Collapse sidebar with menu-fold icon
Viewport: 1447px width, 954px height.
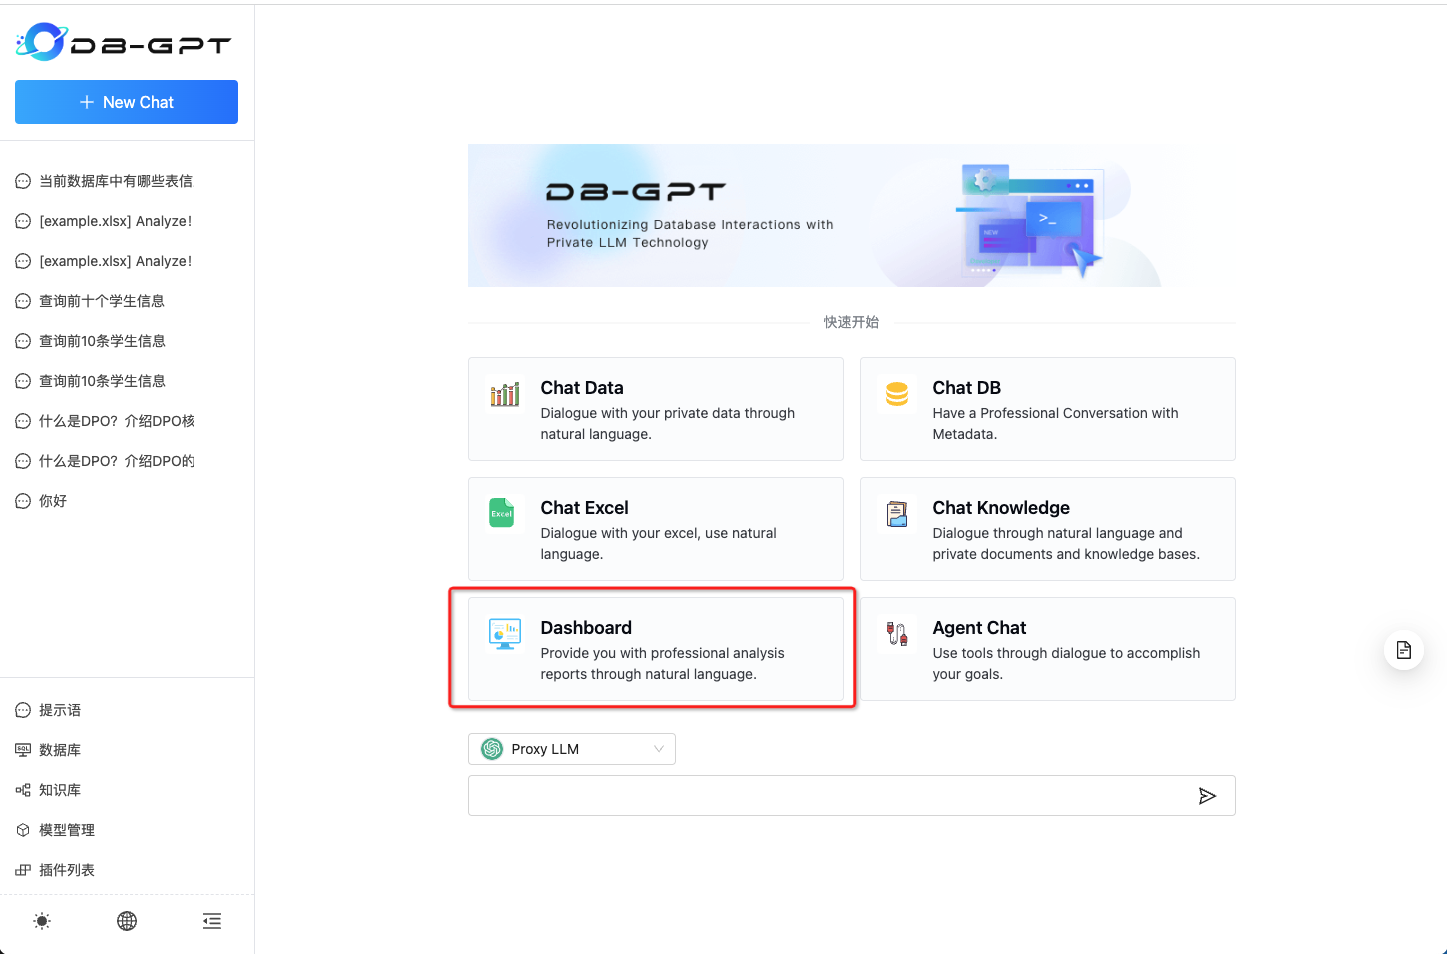pyautogui.click(x=212, y=921)
